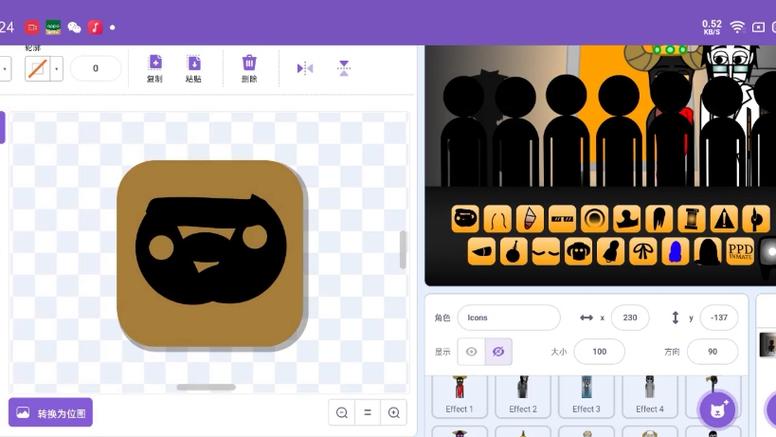Click the delete (删除) trash icon
This screenshot has width=776, height=437.
tap(249, 68)
